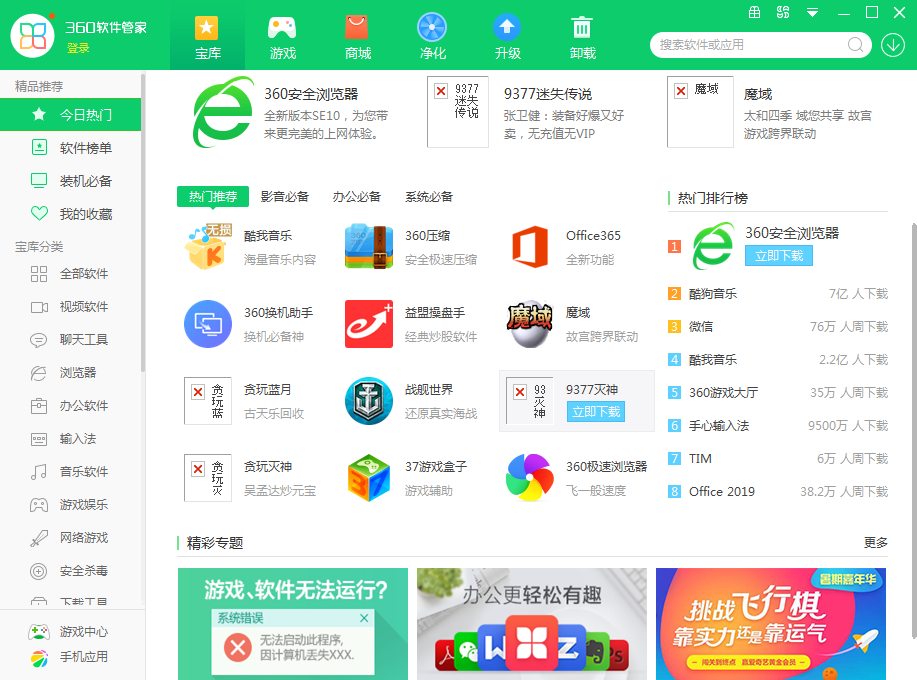This screenshot has width=917, height=680.
Task: Open the 卸载 trash tab
Action: click(582, 36)
